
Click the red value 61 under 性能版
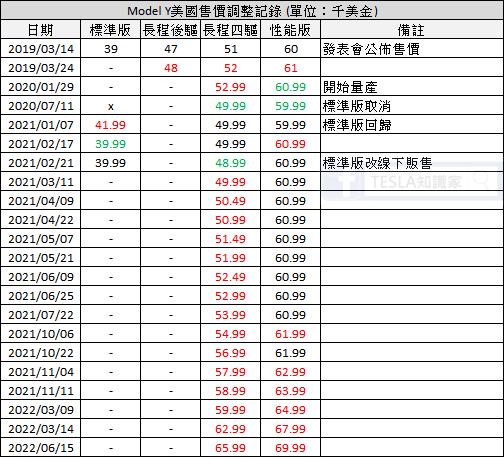(291, 68)
